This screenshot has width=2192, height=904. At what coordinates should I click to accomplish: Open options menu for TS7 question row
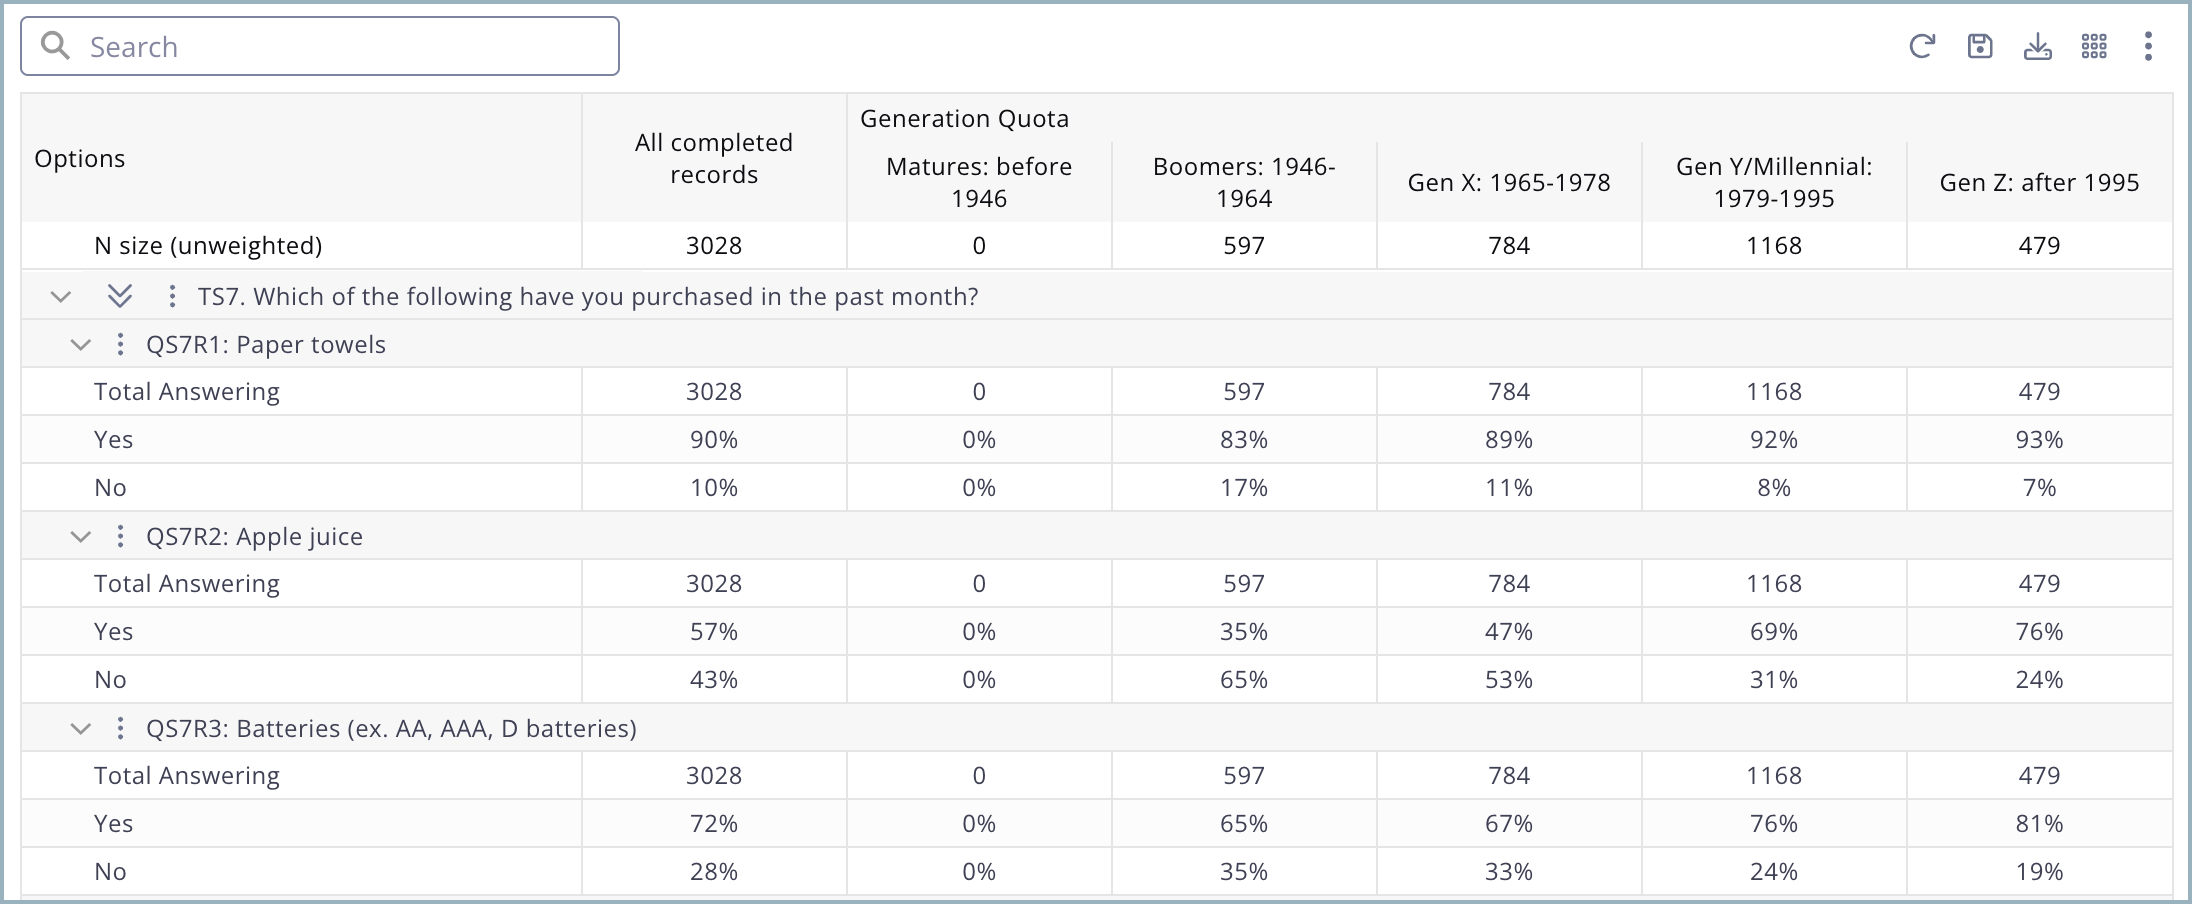172,296
